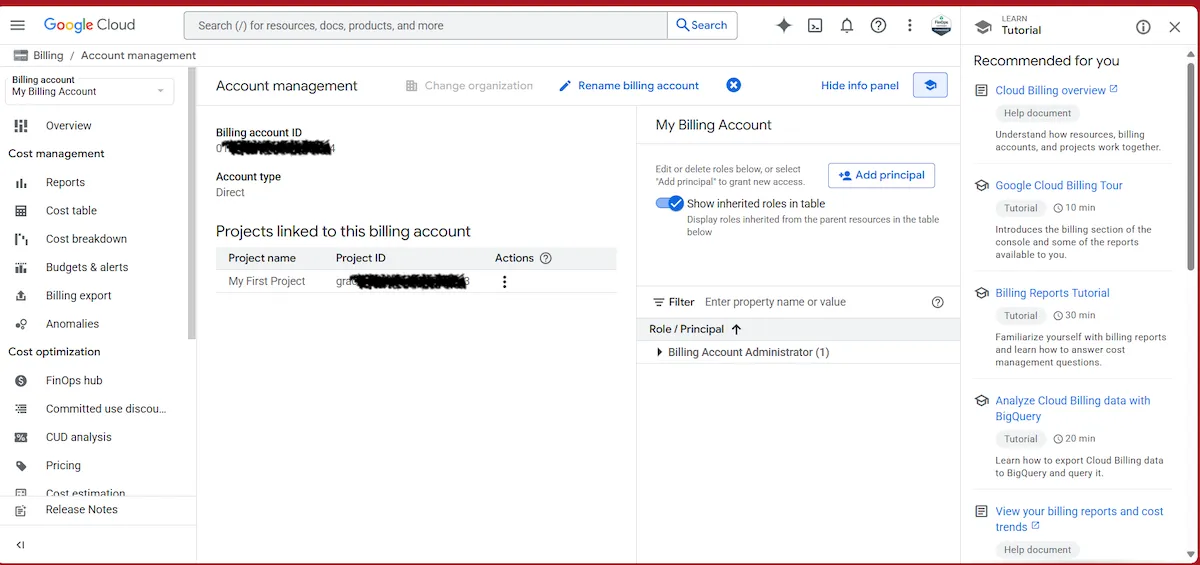The width and height of the screenshot is (1200, 565).
Task: Open the help question mark menu
Action: (x=878, y=25)
